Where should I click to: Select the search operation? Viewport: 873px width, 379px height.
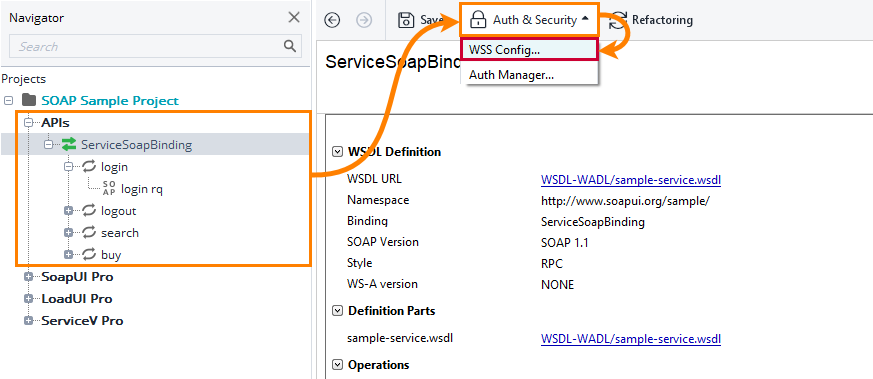(x=120, y=233)
